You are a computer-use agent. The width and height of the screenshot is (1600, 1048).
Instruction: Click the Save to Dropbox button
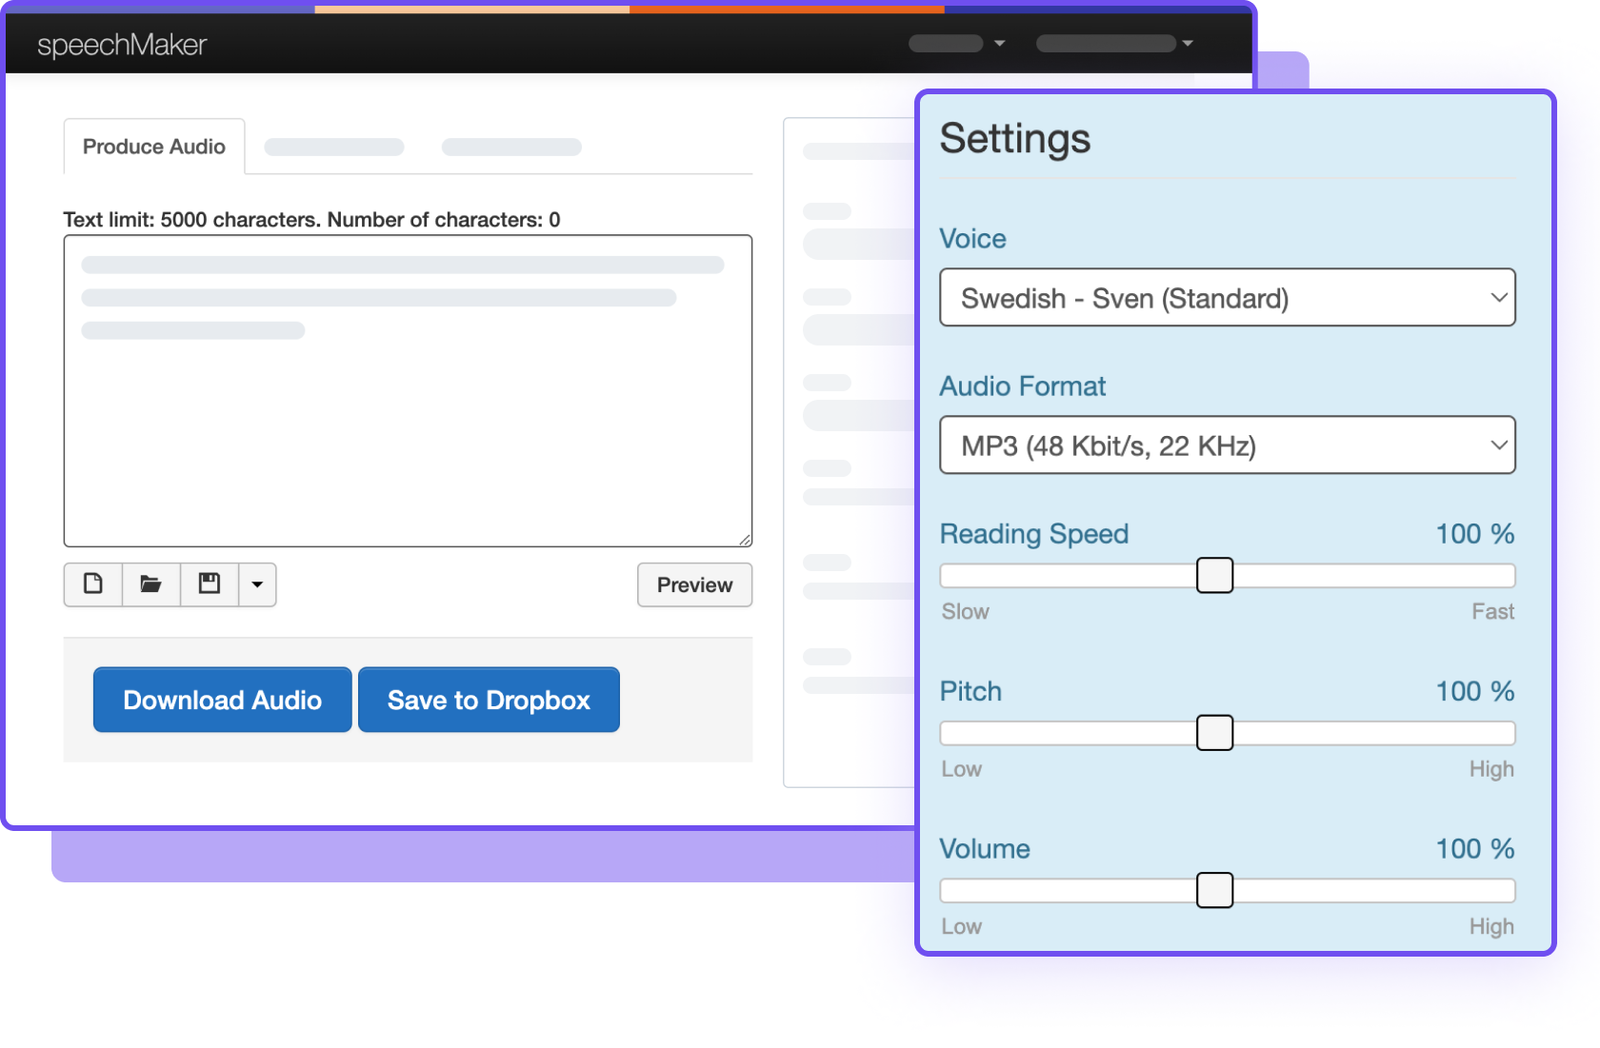point(489,700)
